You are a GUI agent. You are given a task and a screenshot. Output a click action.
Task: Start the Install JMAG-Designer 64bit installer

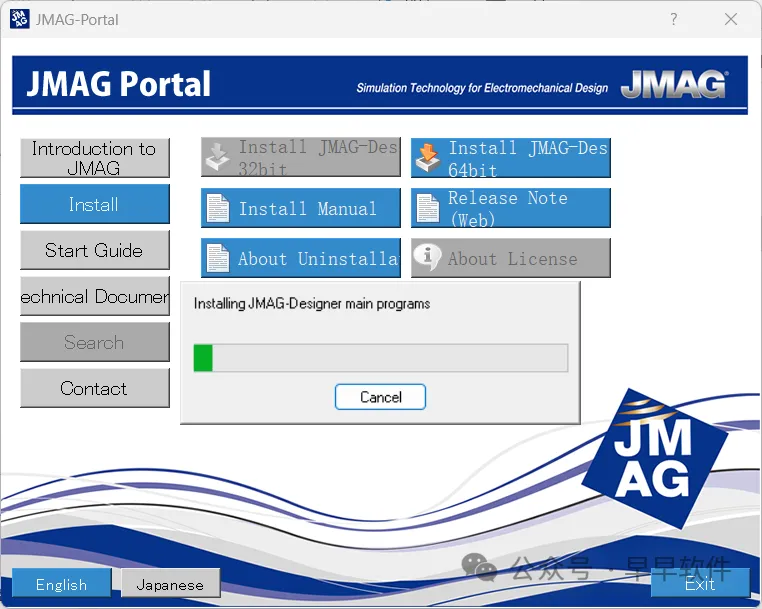coord(511,158)
